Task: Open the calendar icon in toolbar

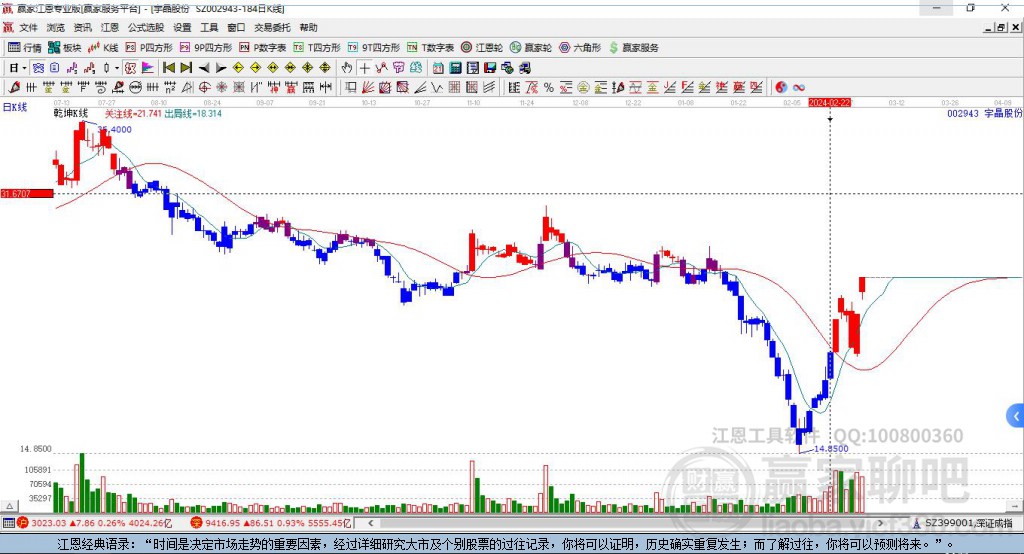Action: pos(438,68)
